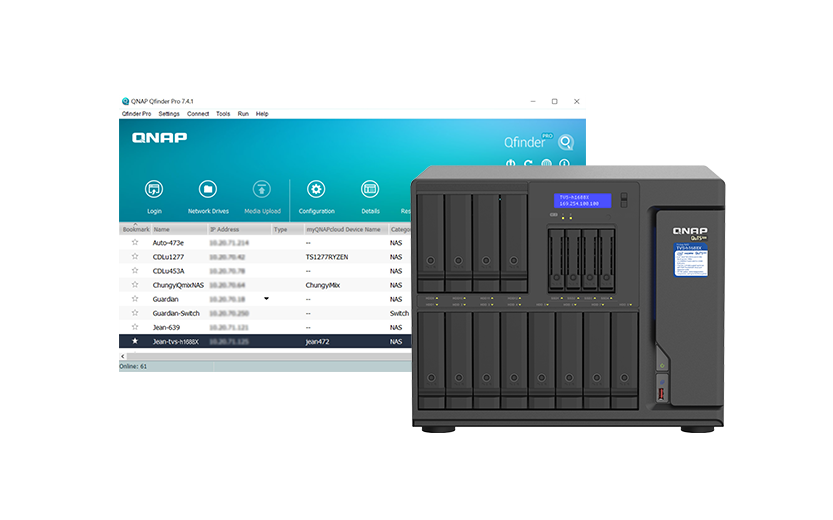The width and height of the screenshot is (833, 520).
Task: Open the Tools menu
Action: point(223,114)
